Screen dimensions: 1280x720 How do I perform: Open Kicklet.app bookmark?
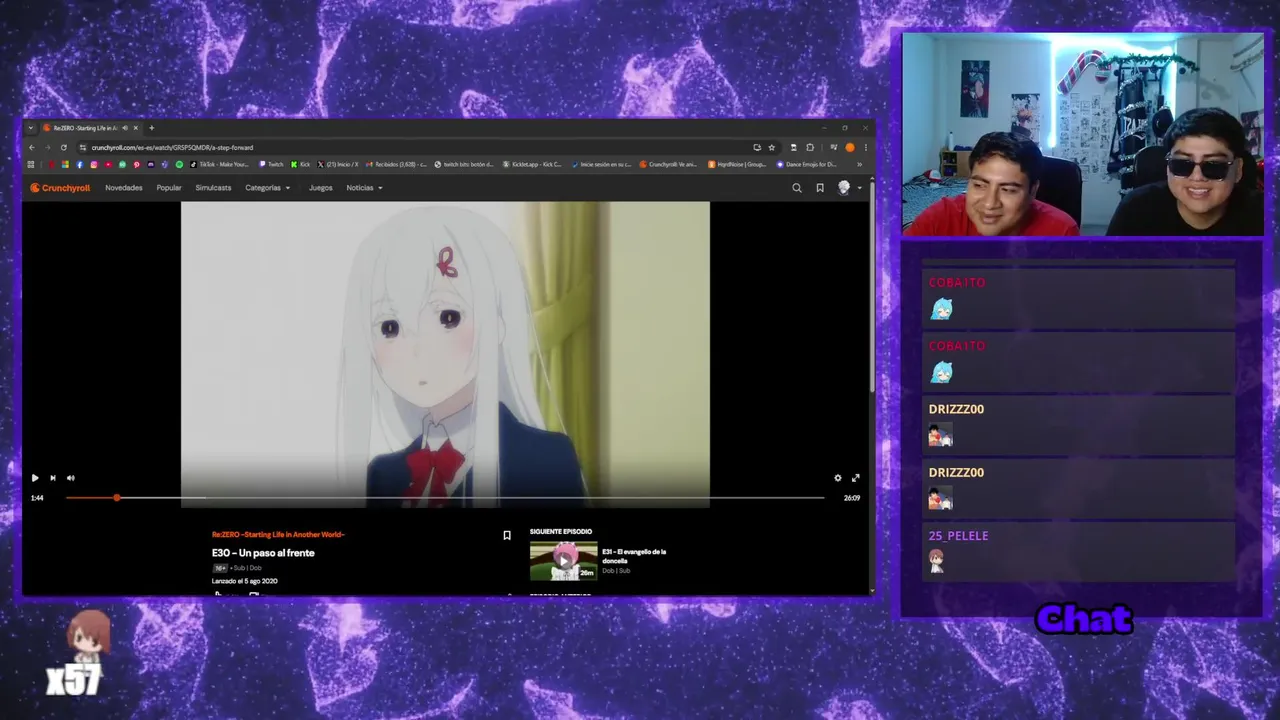click(532, 164)
